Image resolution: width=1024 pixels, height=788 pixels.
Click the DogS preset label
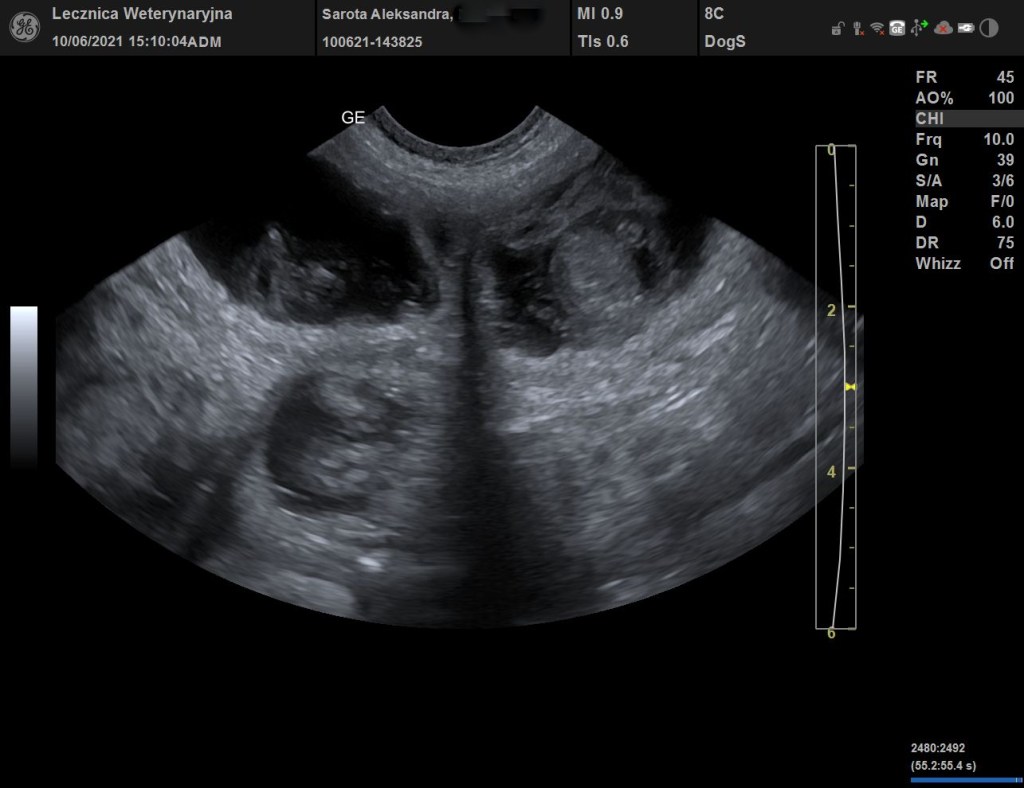(x=724, y=42)
